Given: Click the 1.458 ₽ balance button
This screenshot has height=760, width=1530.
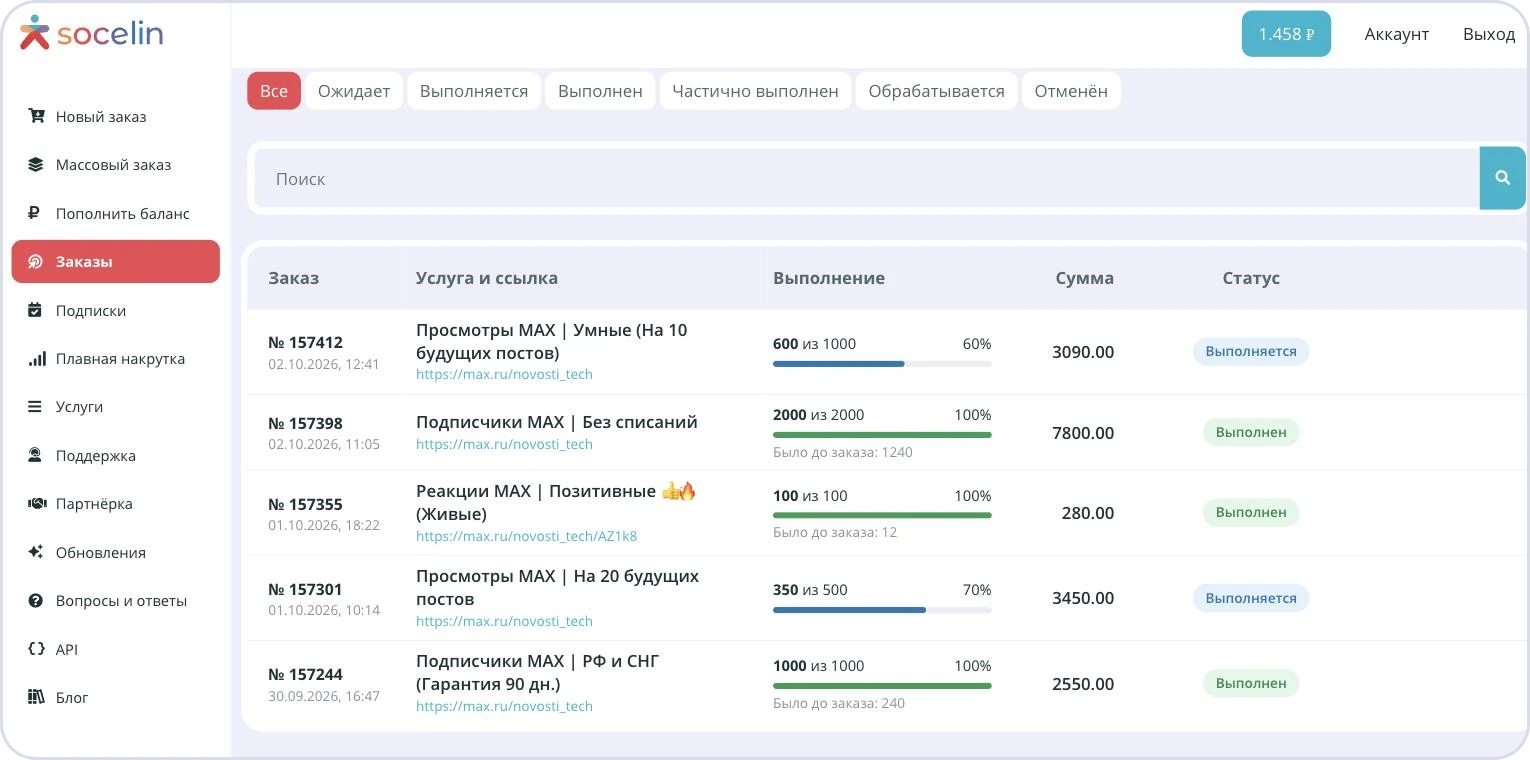Looking at the screenshot, I should coord(1286,34).
